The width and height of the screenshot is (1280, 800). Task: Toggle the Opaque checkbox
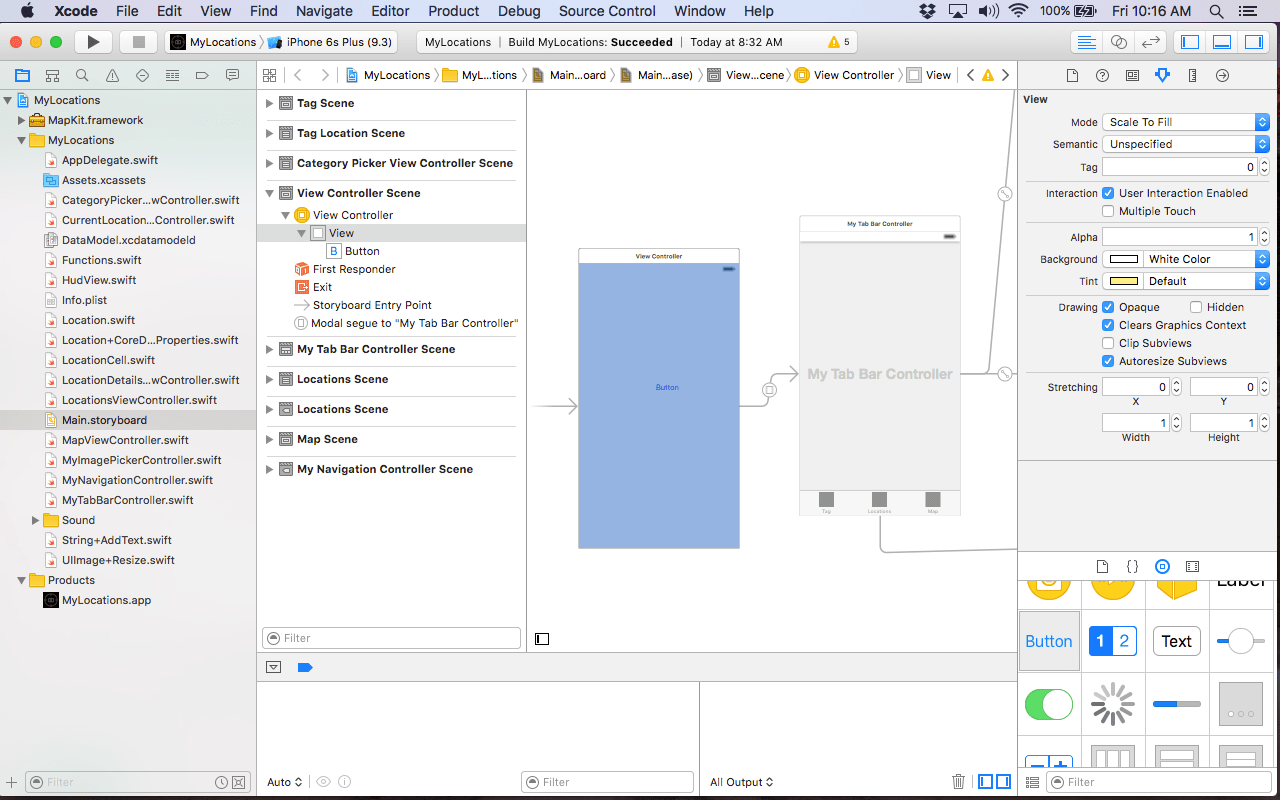(x=1108, y=307)
